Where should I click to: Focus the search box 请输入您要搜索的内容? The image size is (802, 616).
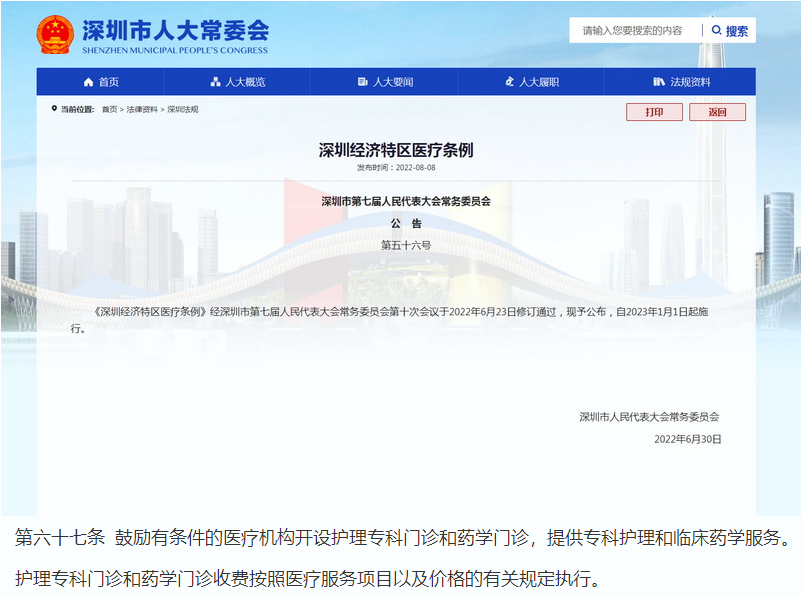click(633, 31)
